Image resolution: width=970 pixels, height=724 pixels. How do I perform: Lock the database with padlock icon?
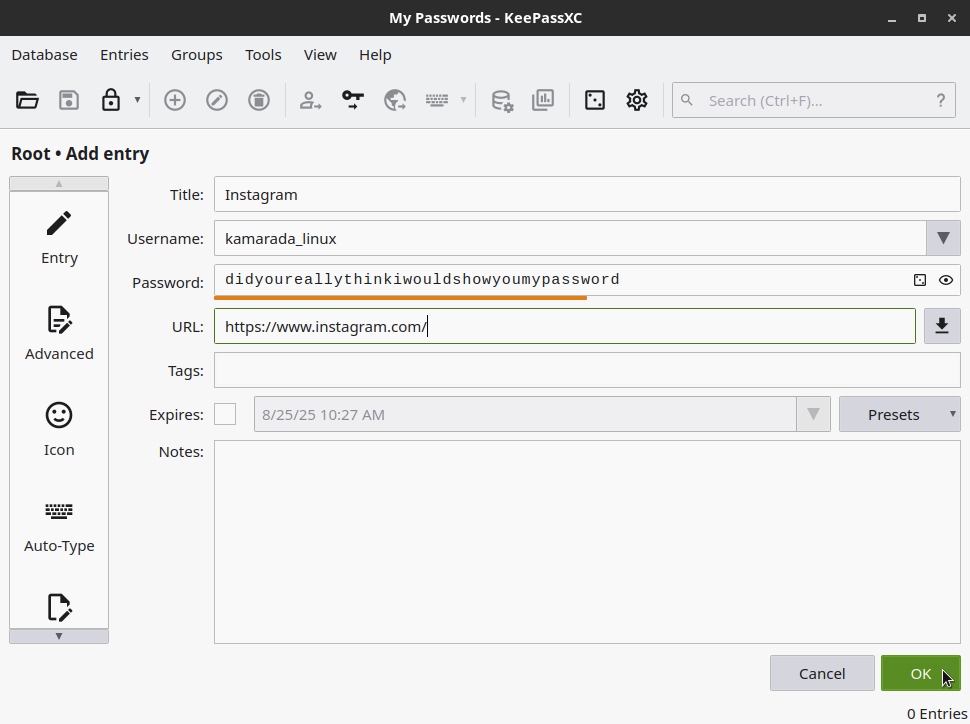111,100
